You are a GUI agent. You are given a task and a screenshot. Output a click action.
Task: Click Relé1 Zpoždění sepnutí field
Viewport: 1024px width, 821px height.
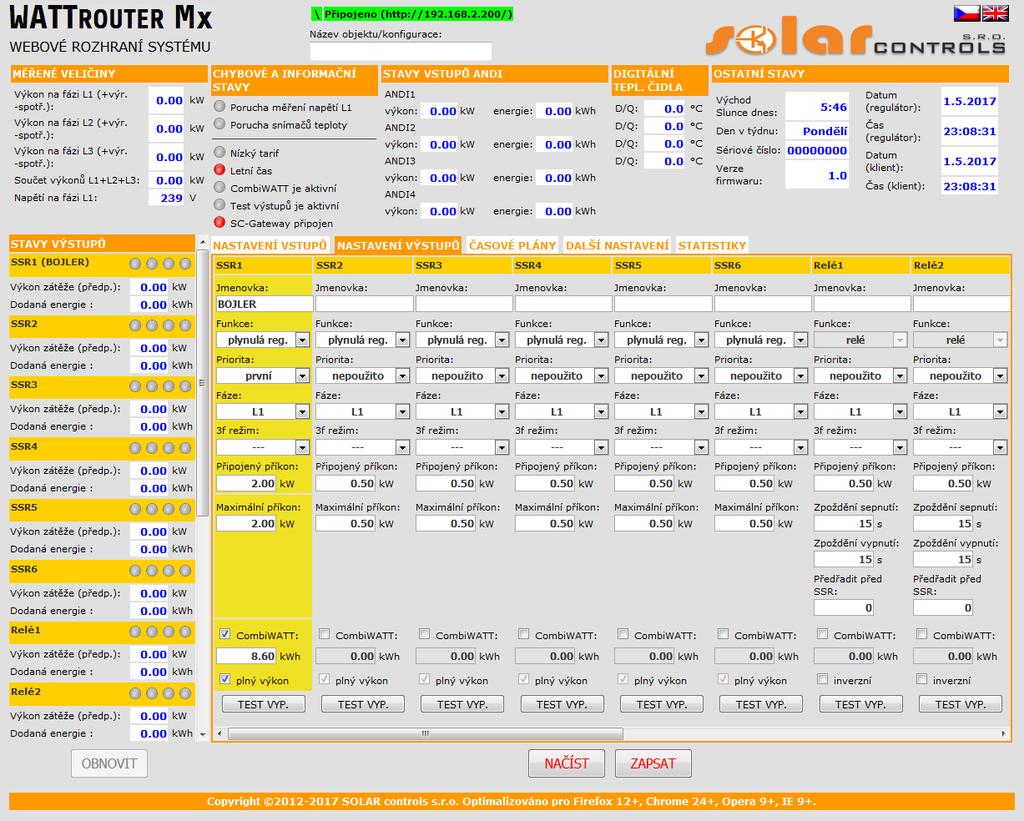tap(844, 523)
